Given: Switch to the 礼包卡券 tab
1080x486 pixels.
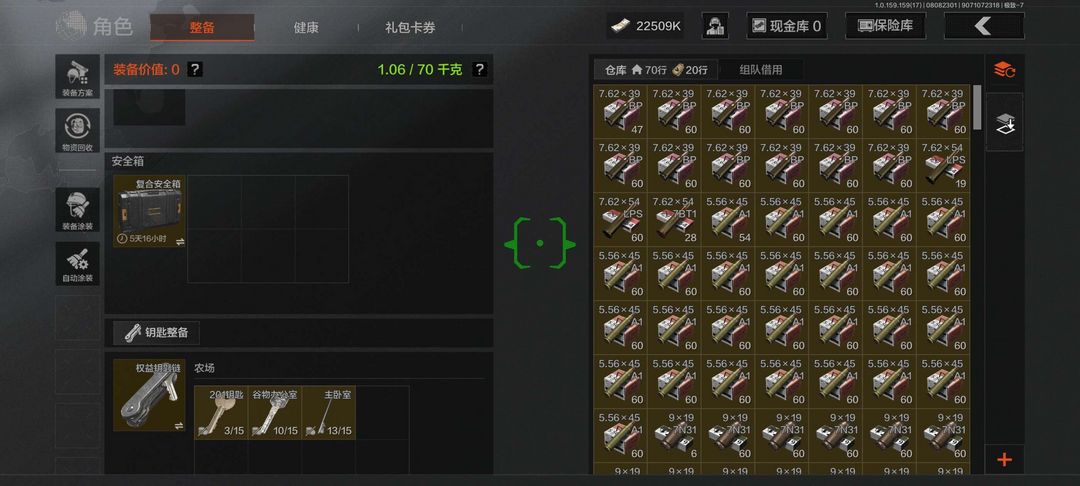Looking at the screenshot, I should click(x=410, y=28).
